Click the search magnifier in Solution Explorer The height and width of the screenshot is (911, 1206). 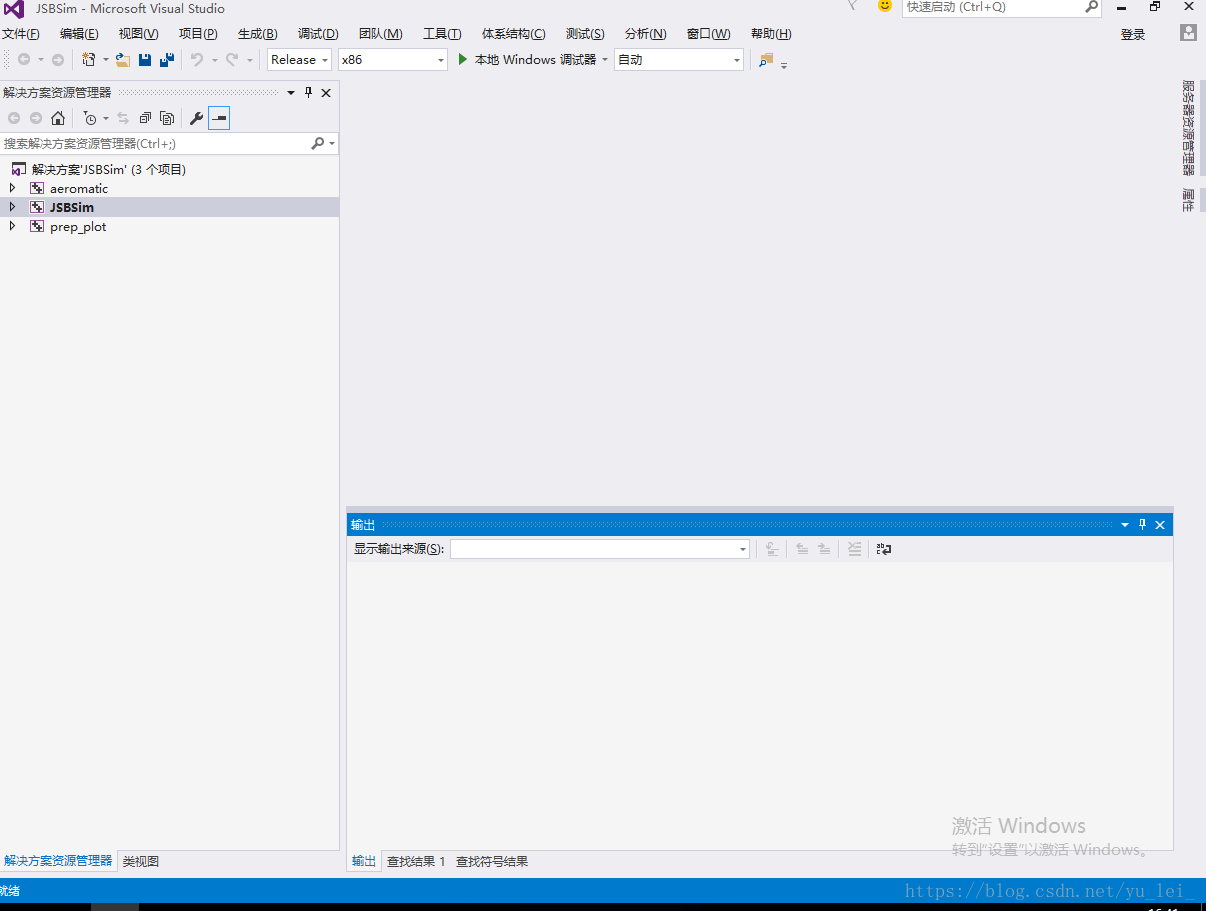318,144
